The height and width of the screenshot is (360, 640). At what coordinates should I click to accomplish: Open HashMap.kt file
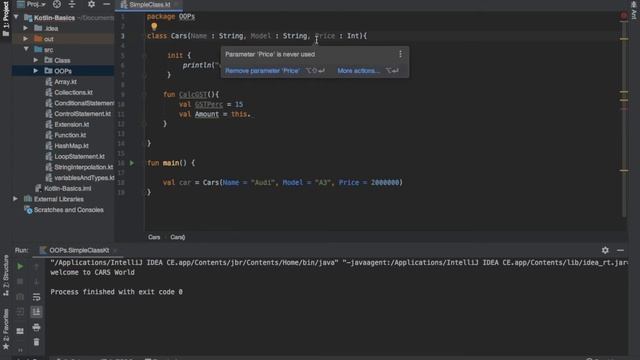[x=71, y=145]
